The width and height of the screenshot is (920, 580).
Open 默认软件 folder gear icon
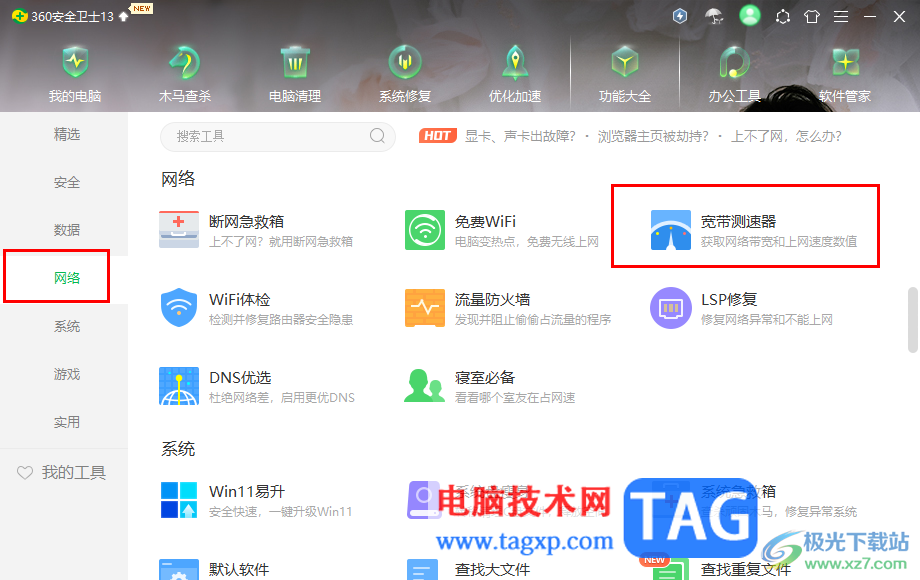coord(179,569)
